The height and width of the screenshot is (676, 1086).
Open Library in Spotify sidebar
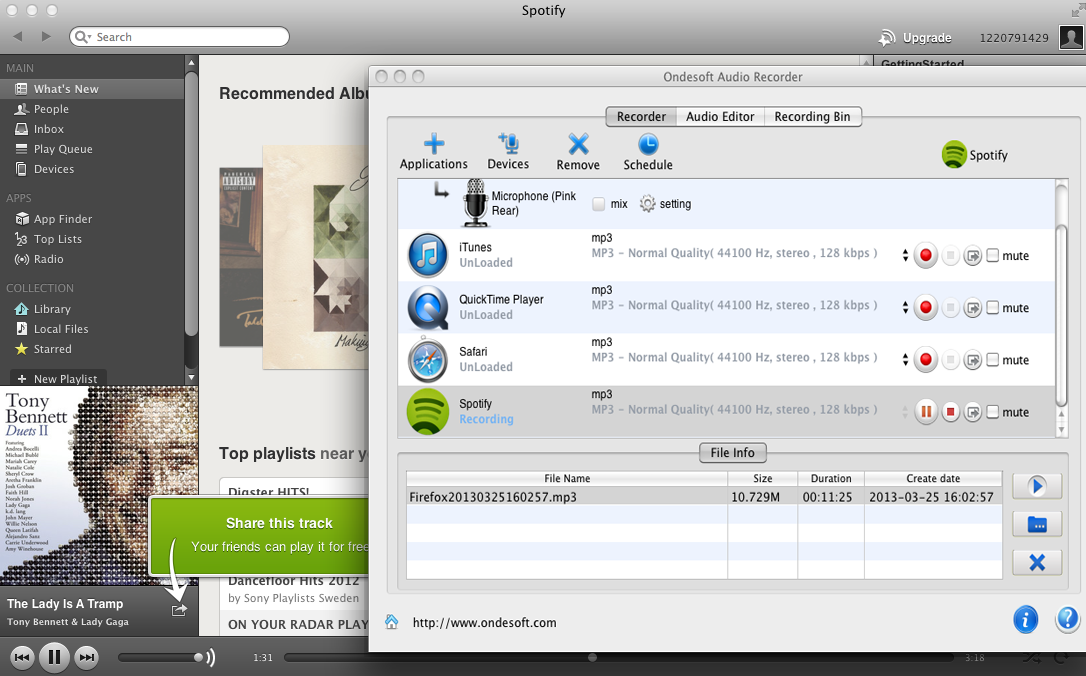coord(92,309)
